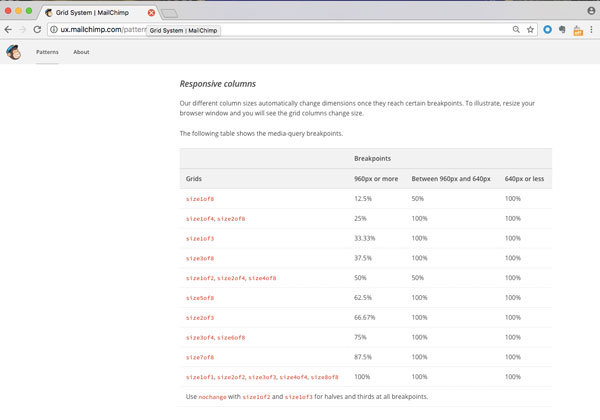The width and height of the screenshot is (600, 420).
Task: Click the 66.67% cell
Action: pos(365,317)
